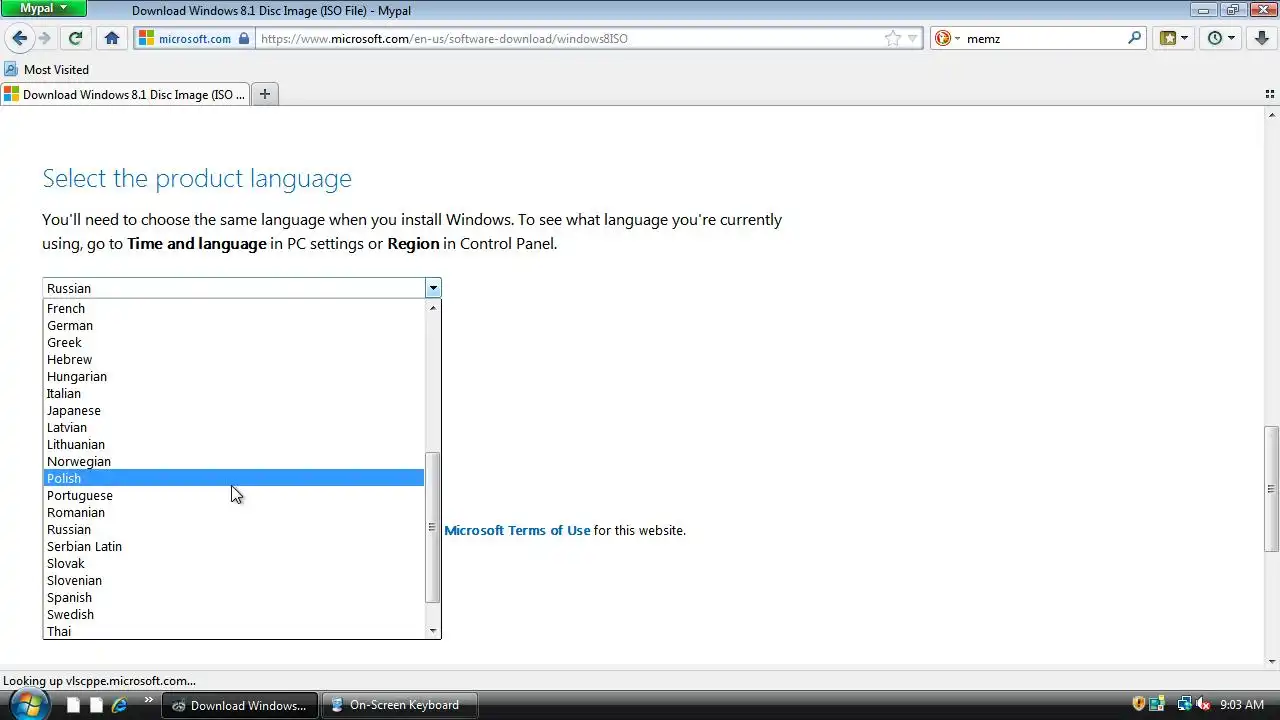Open a new tab with the plus button
This screenshot has width=1280, height=720.
265,94
